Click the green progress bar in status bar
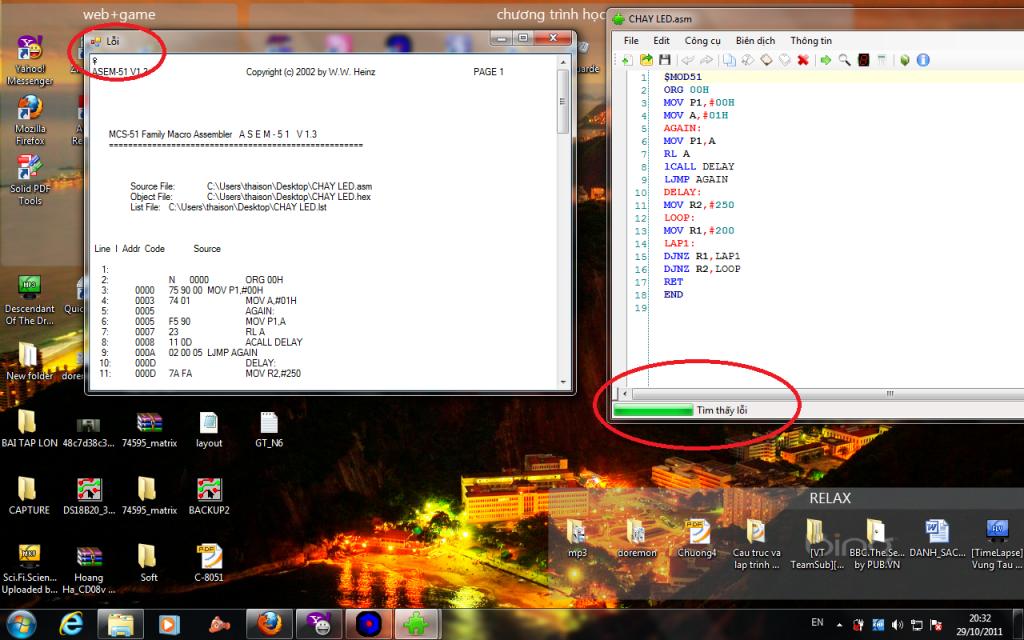This screenshot has width=1024, height=640. (653, 410)
